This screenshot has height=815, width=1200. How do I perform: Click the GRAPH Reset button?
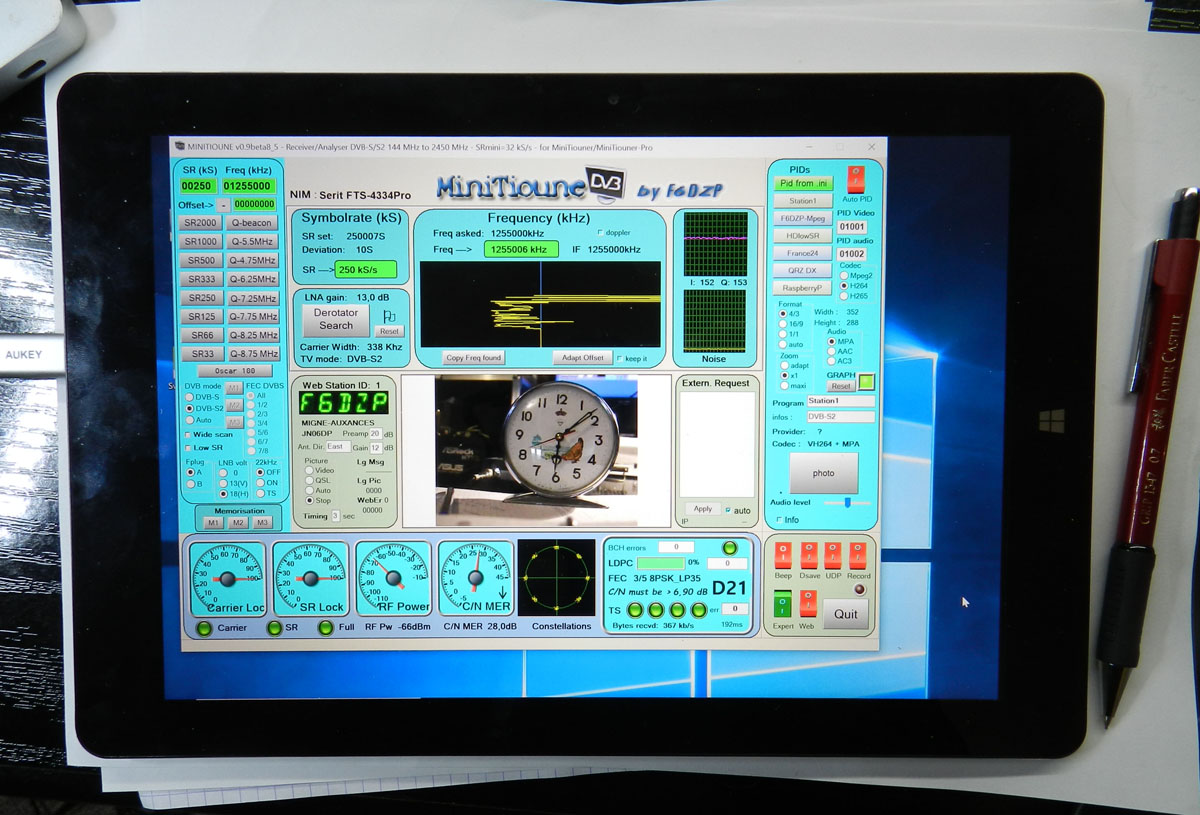(x=841, y=386)
